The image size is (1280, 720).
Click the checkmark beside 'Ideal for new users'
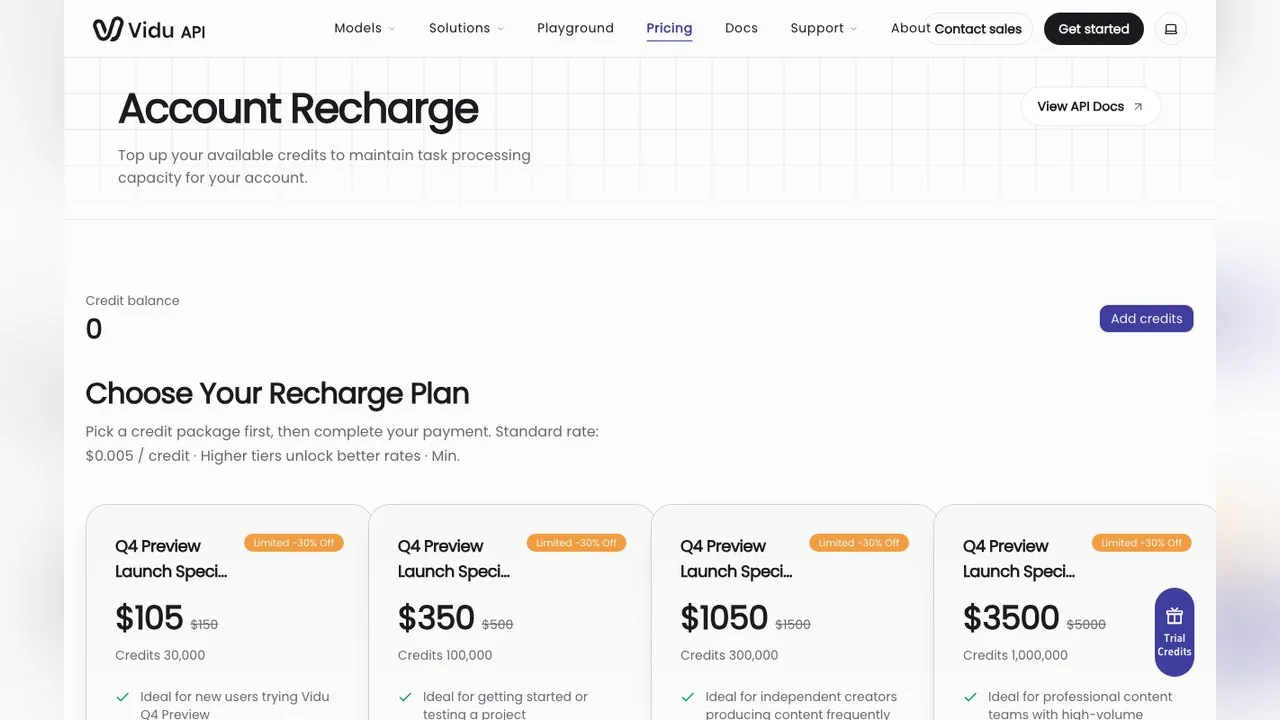[x=123, y=697]
